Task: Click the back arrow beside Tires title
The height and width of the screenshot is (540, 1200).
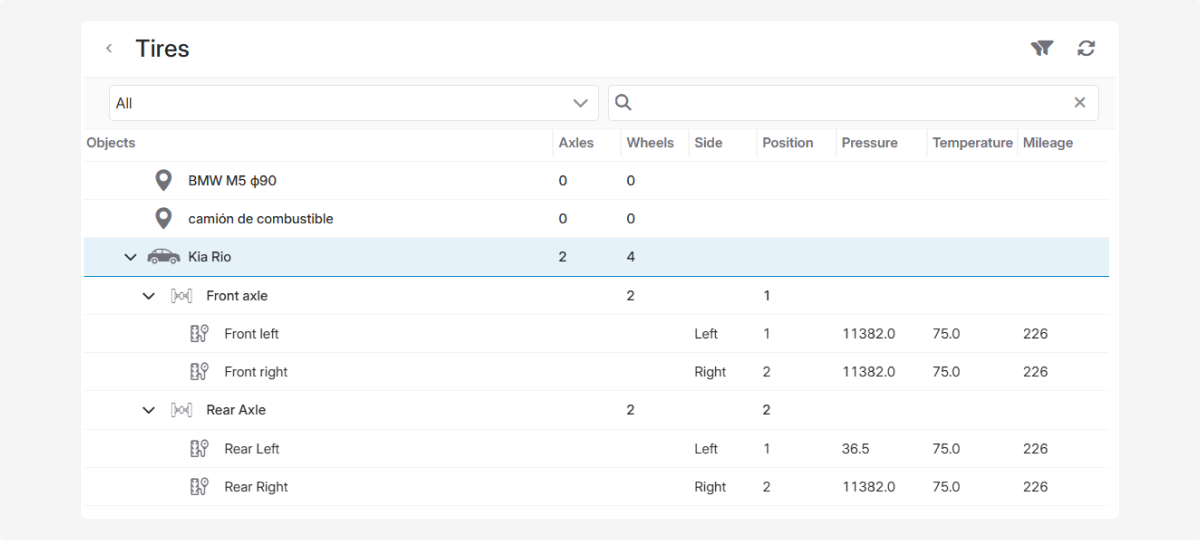Action: coord(109,48)
